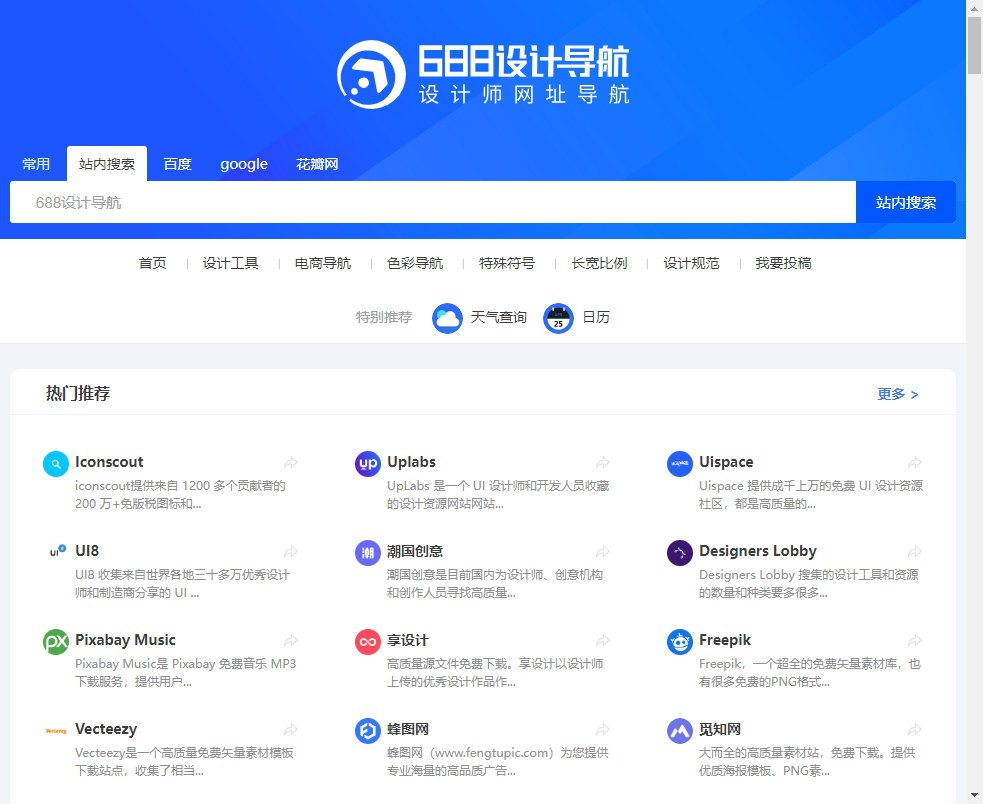Image resolution: width=983 pixels, height=804 pixels.
Task: Open 长宽比例 in the navigation menu
Action: tap(599, 263)
